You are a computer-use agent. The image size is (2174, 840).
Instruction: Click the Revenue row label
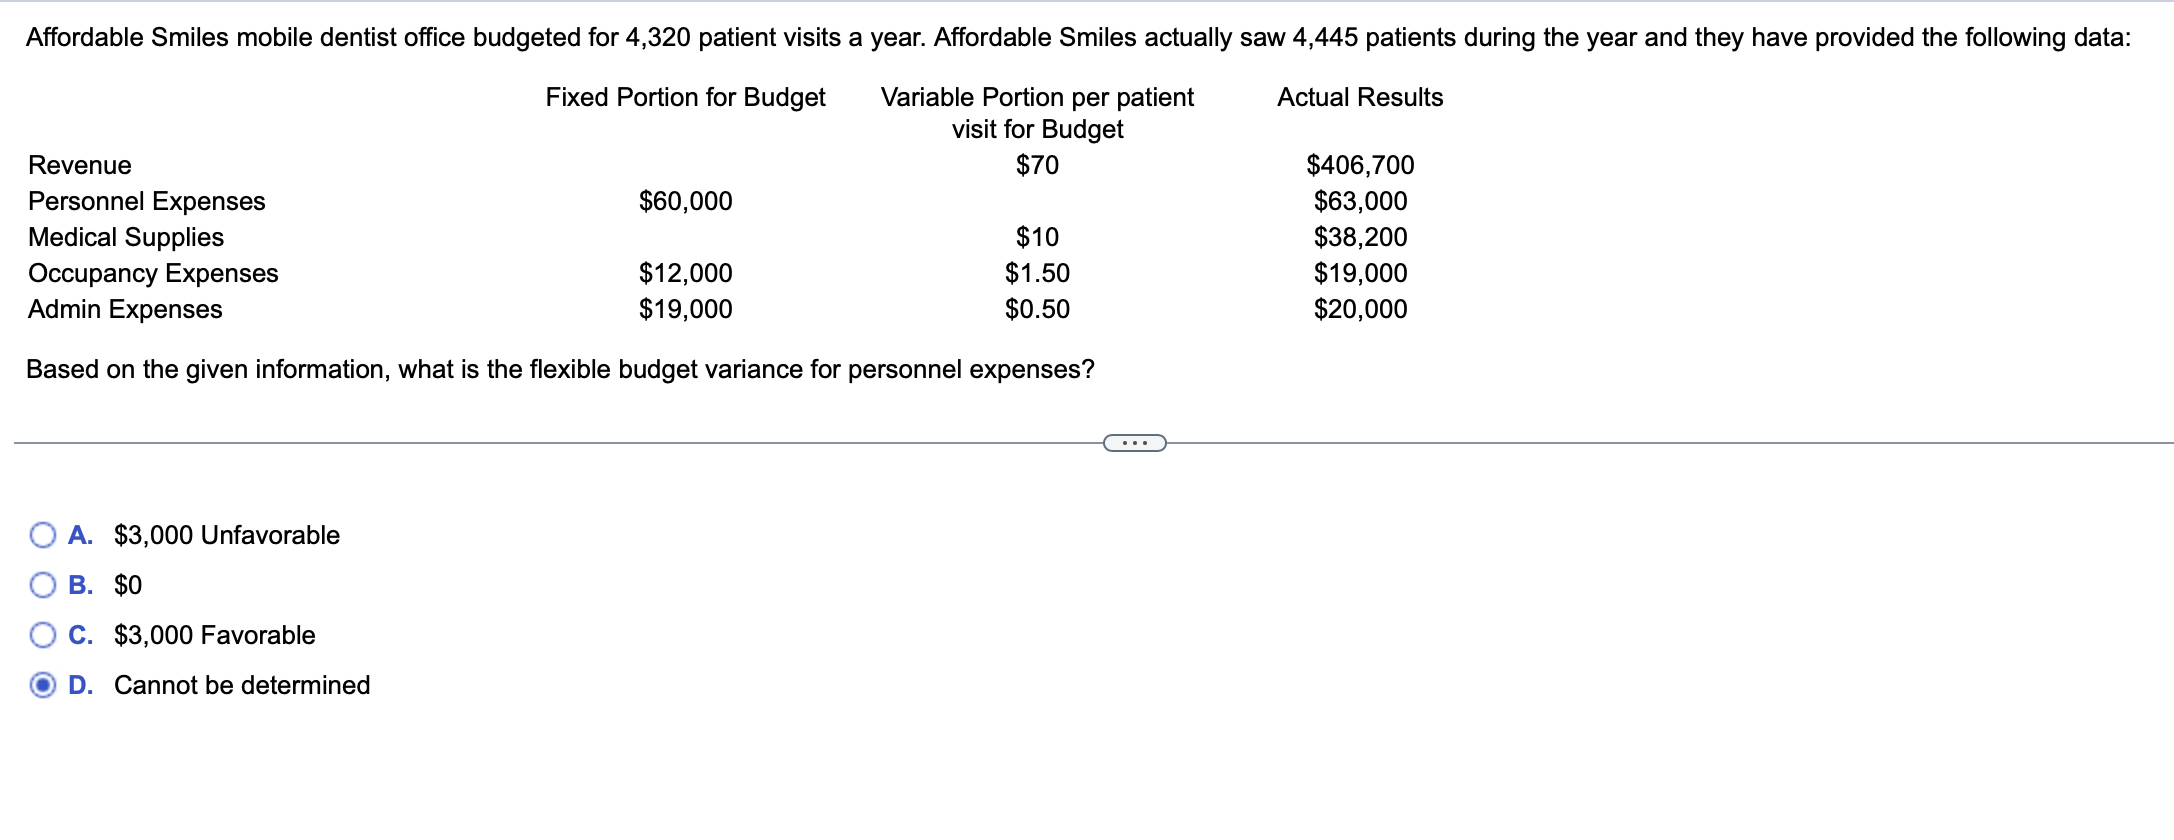78,165
